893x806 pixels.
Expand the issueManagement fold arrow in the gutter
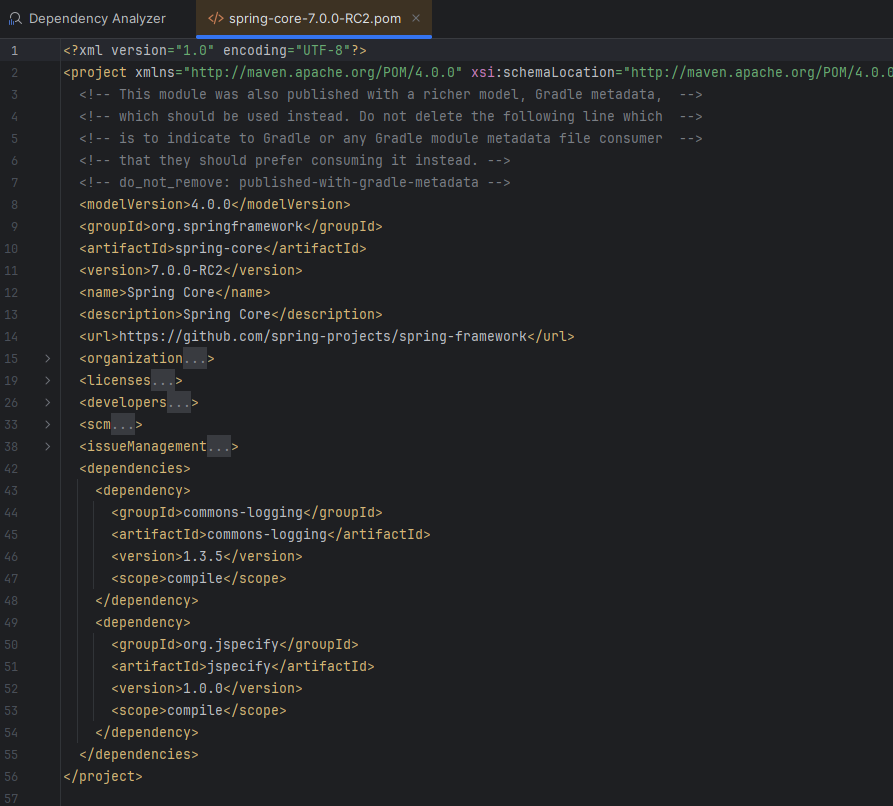click(x=47, y=446)
